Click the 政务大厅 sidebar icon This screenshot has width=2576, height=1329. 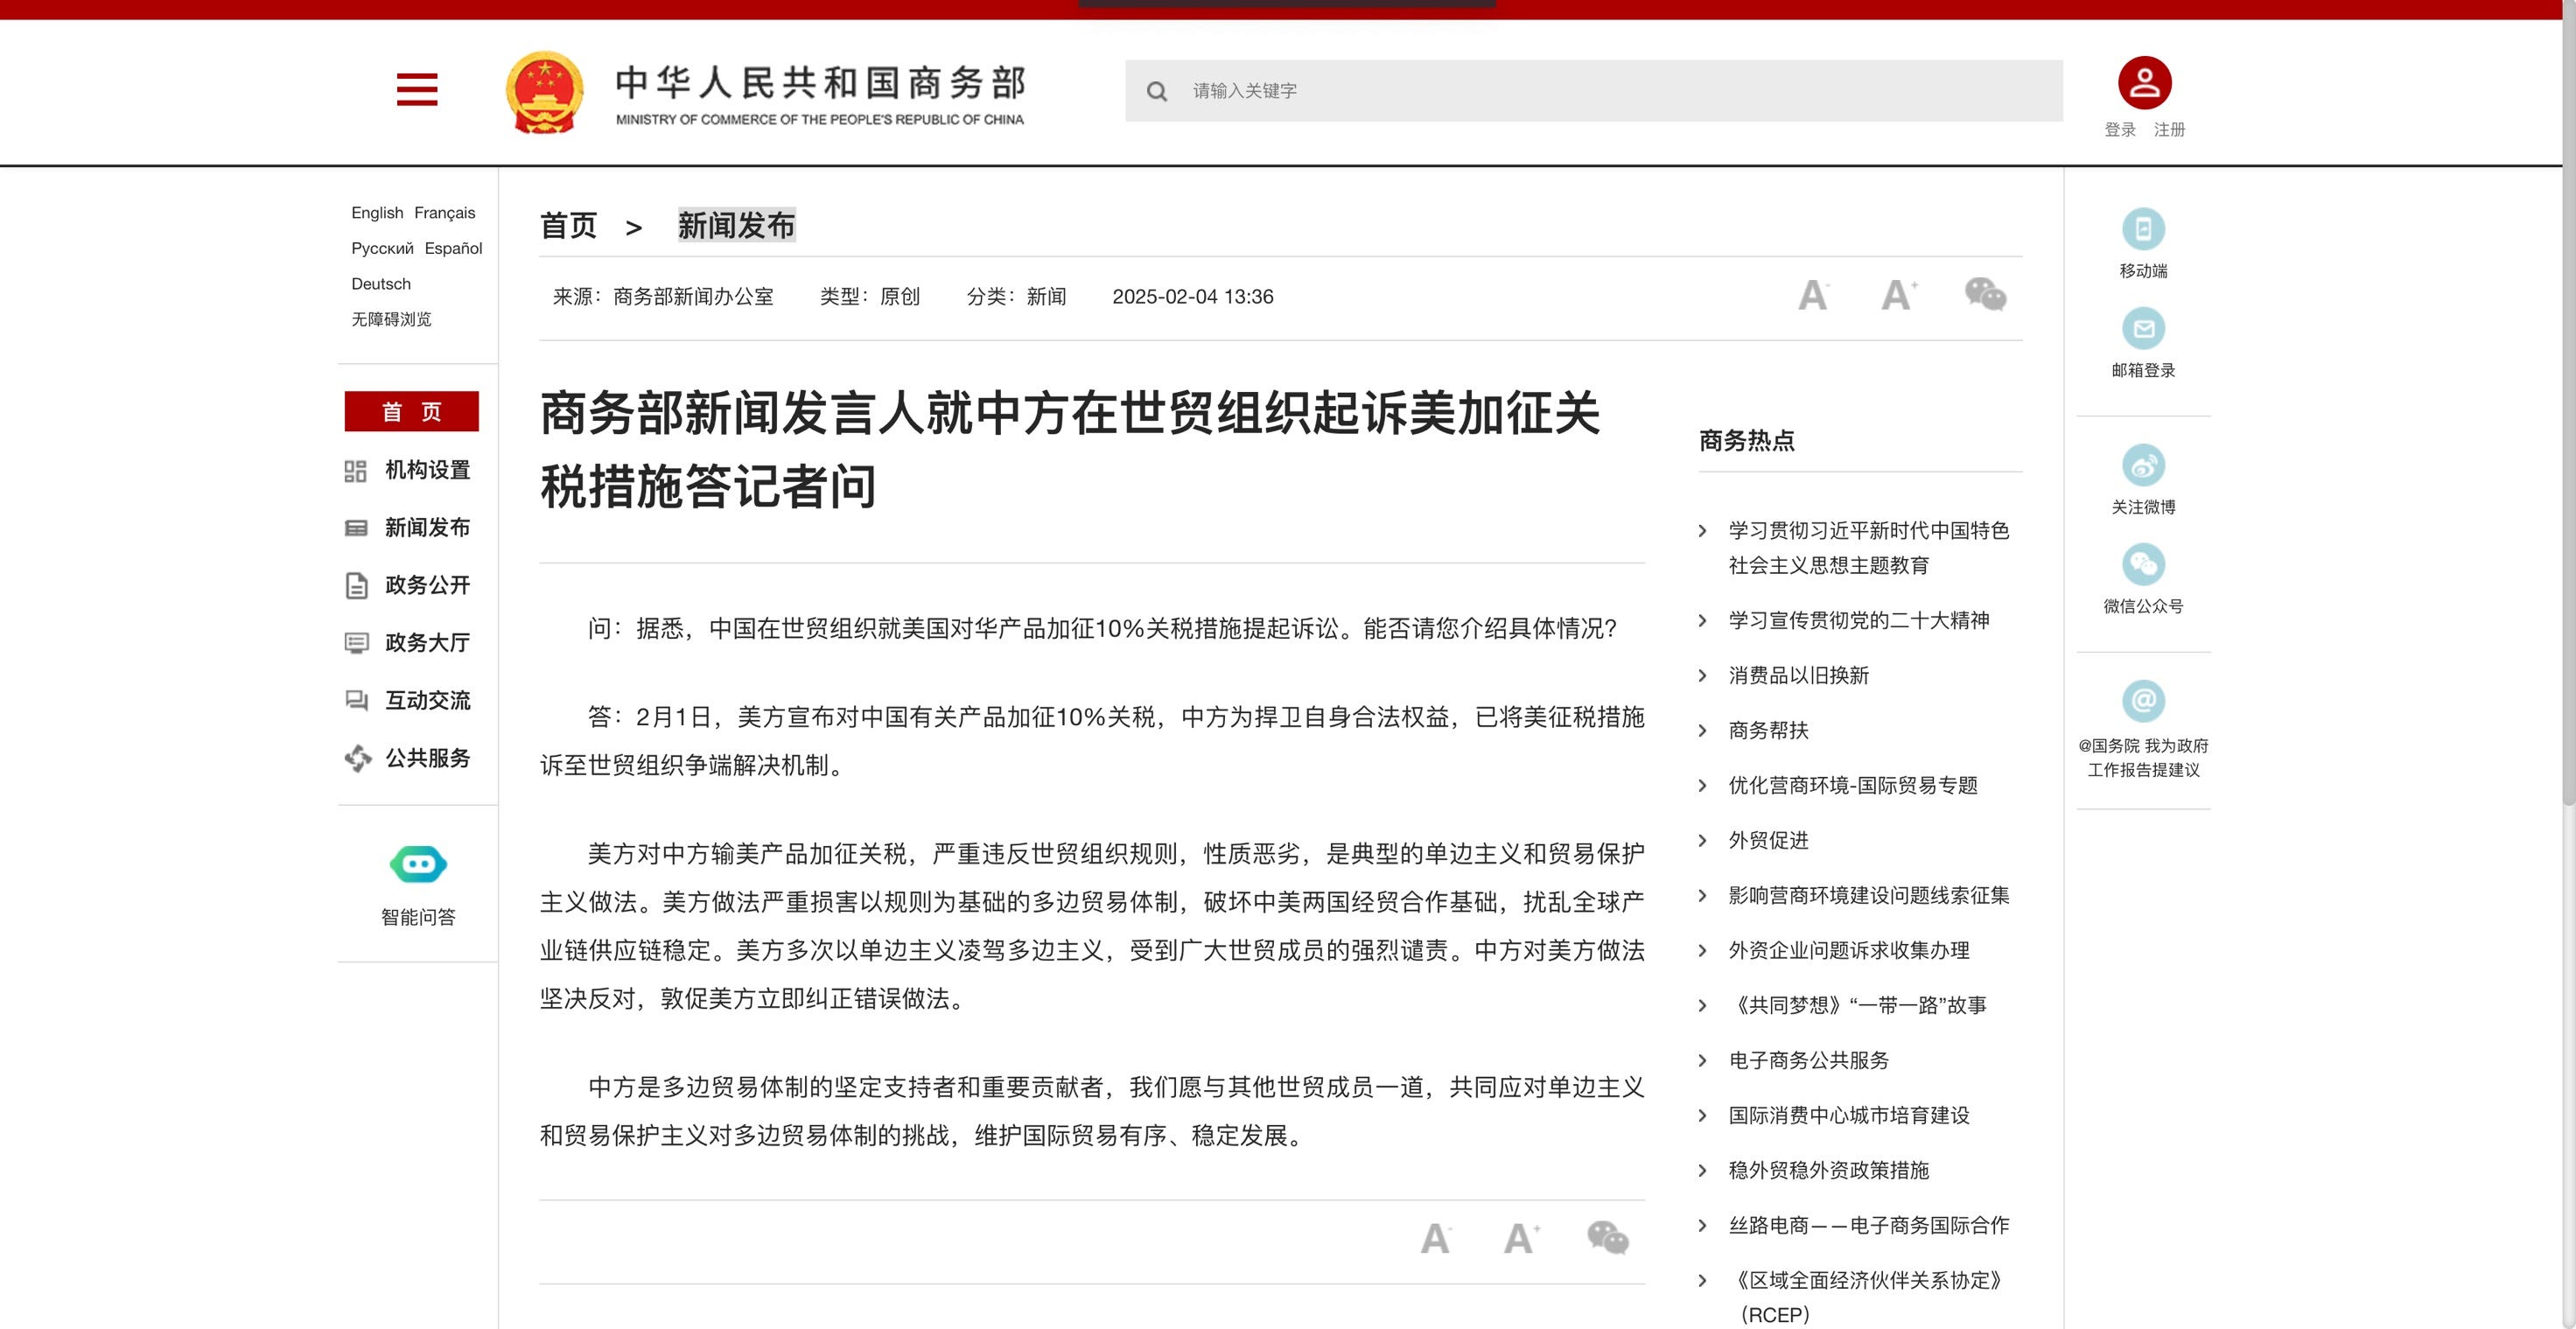click(356, 643)
